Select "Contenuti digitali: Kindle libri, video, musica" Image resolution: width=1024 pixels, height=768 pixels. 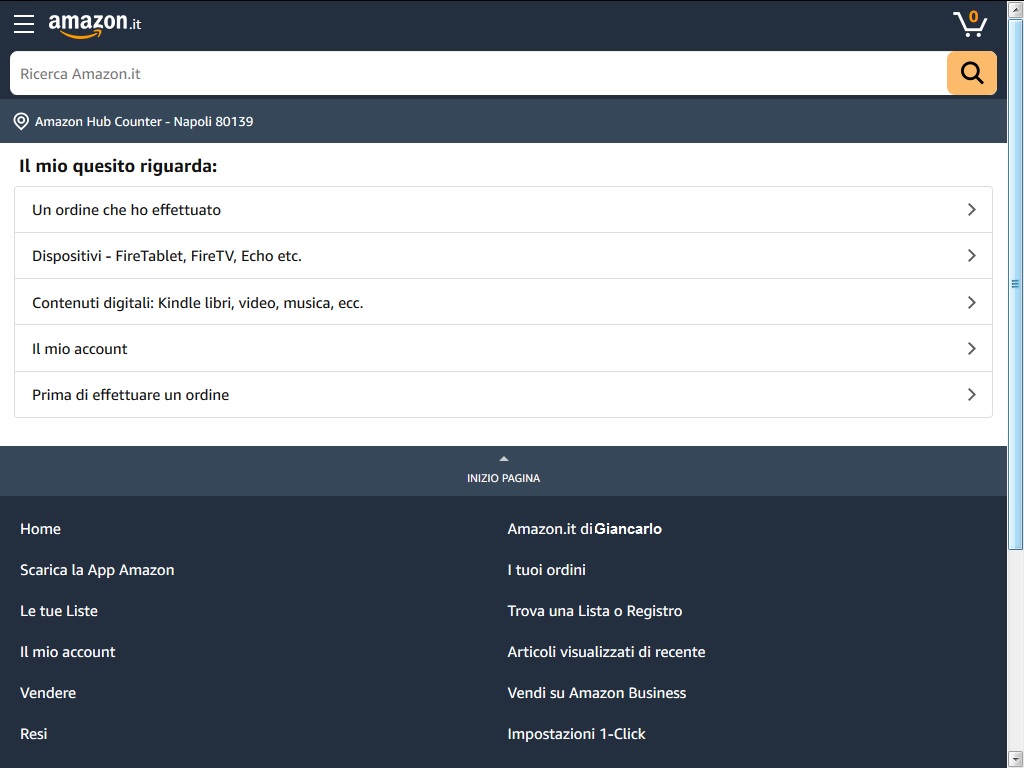pyautogui.click(x=504, y=302)
